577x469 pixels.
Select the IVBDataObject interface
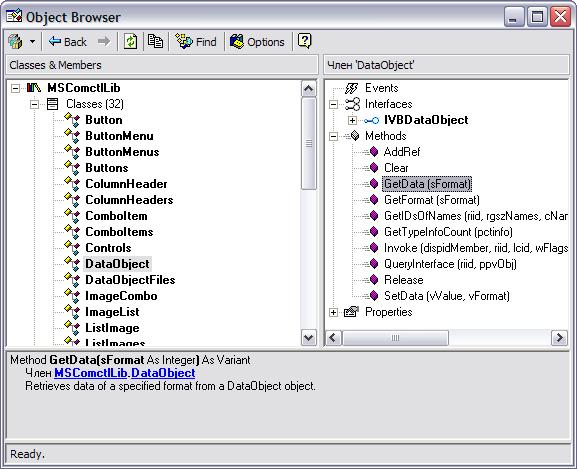pos(426,120)
